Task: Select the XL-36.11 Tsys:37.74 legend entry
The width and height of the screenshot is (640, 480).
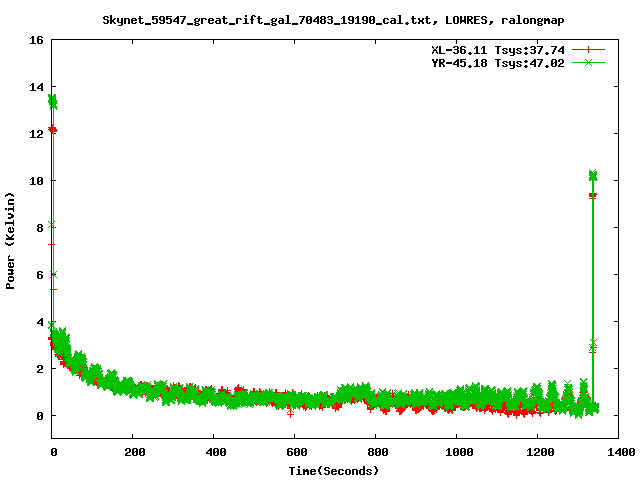Action: click(498, 50)
